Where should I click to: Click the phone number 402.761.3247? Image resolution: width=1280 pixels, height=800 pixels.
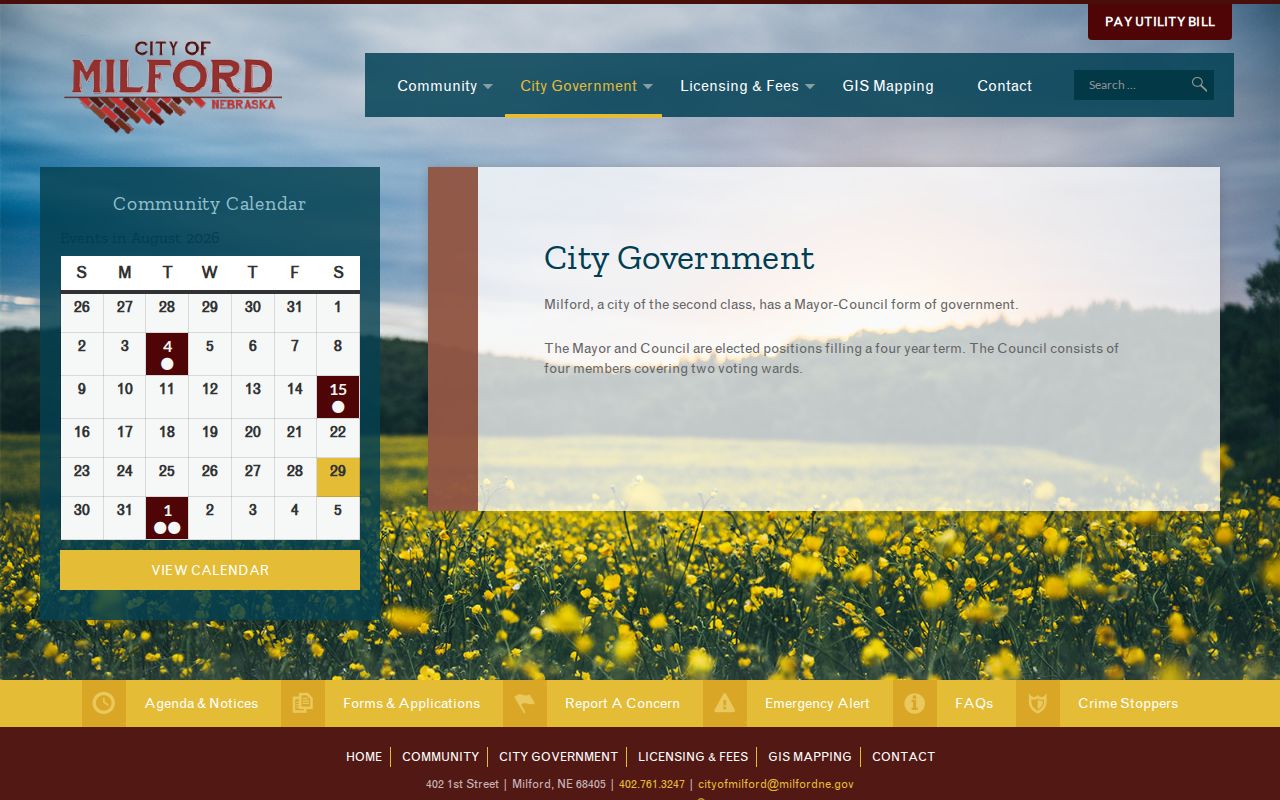point(652,784)
